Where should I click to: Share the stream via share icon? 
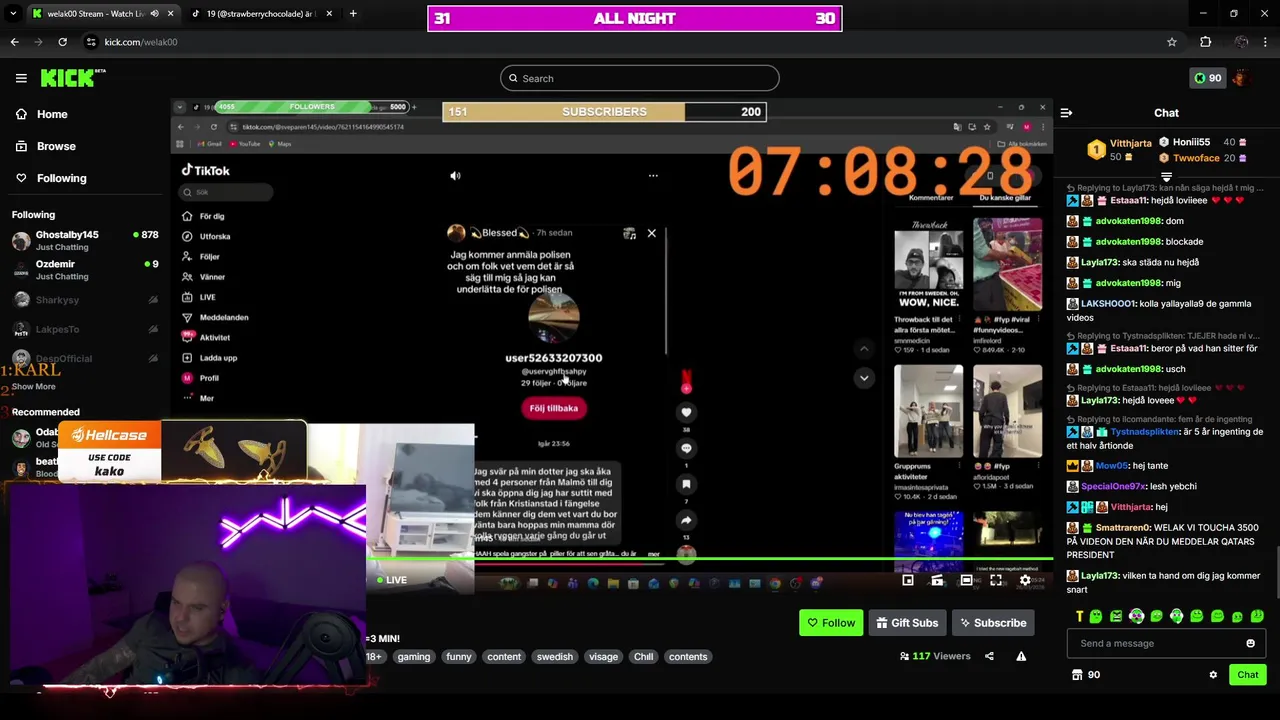[989, 656]
